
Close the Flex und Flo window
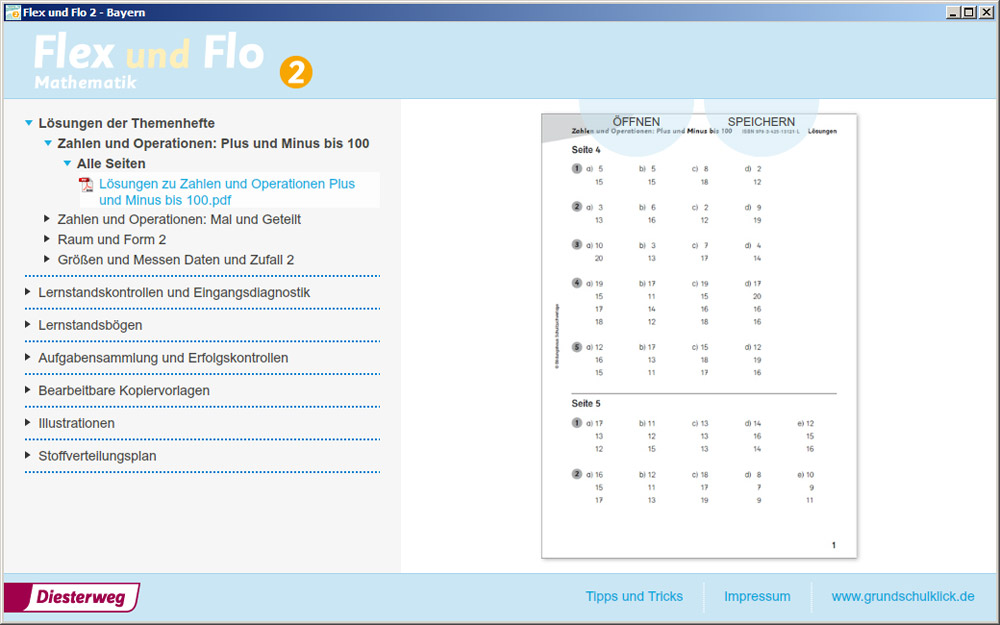tap(985, 12)
